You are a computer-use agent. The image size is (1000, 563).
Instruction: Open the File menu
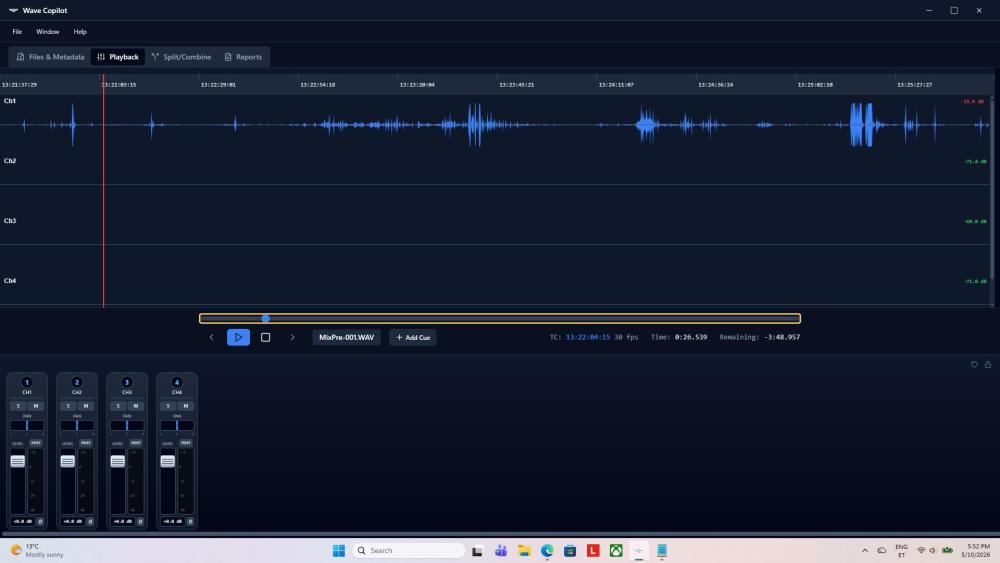point(17,31)
